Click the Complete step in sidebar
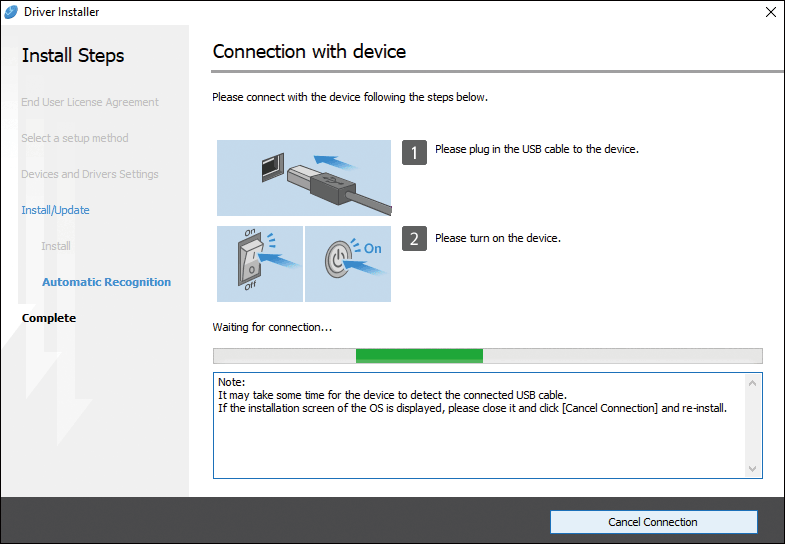Image resolution: width=785 pixels, height=544 pixels. point(49,318)
